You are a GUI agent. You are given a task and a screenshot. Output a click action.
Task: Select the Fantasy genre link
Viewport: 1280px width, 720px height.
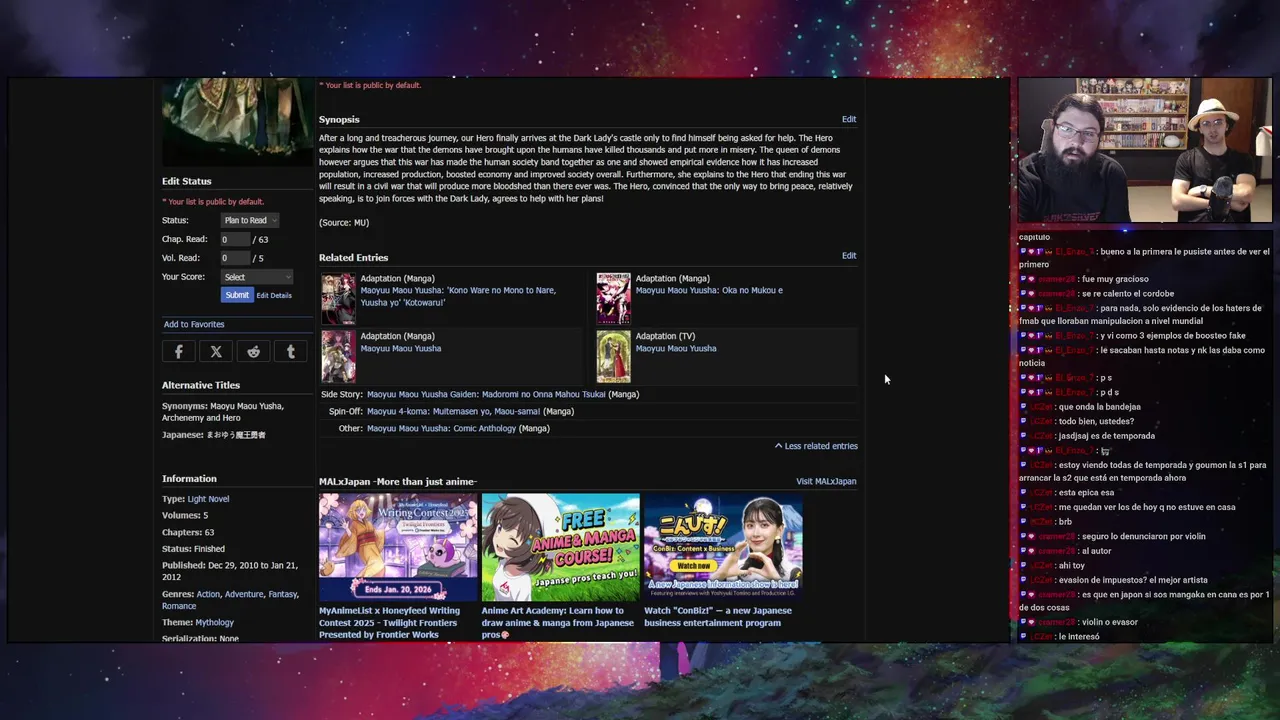(x=283, y=594)
